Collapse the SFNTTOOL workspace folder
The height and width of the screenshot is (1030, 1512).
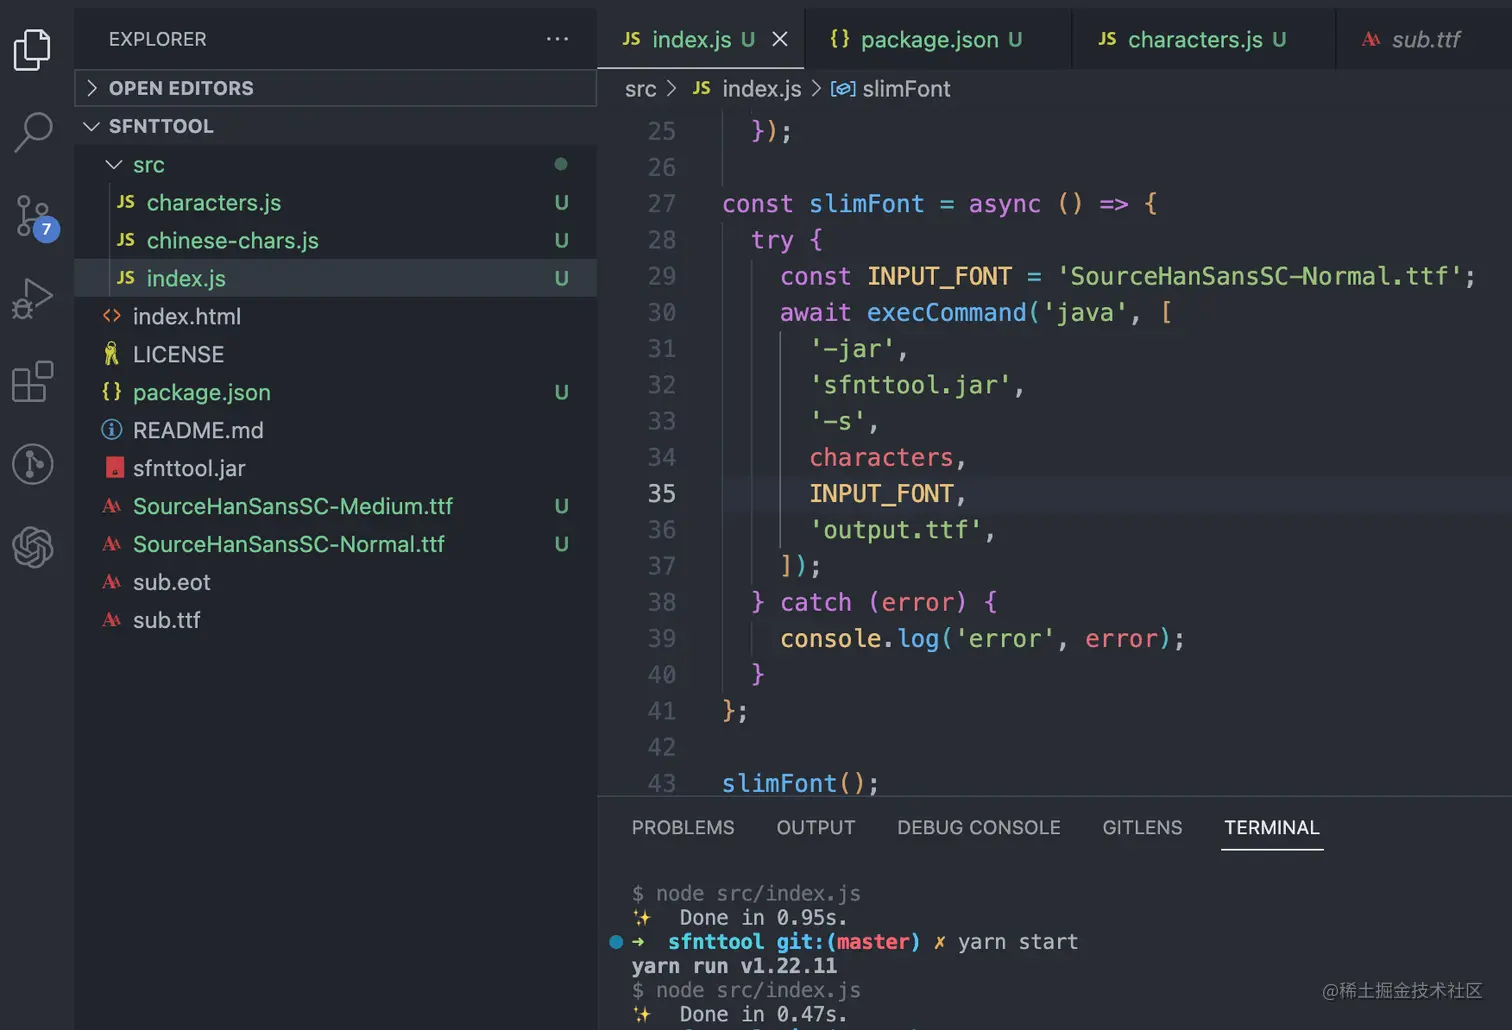click(x=335, y=126)
